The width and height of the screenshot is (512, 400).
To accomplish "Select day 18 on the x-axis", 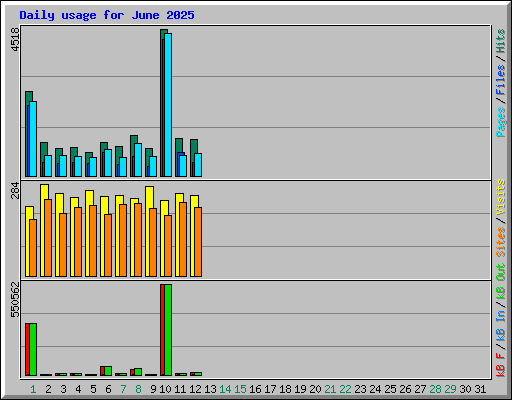I will tap(285, 389).
